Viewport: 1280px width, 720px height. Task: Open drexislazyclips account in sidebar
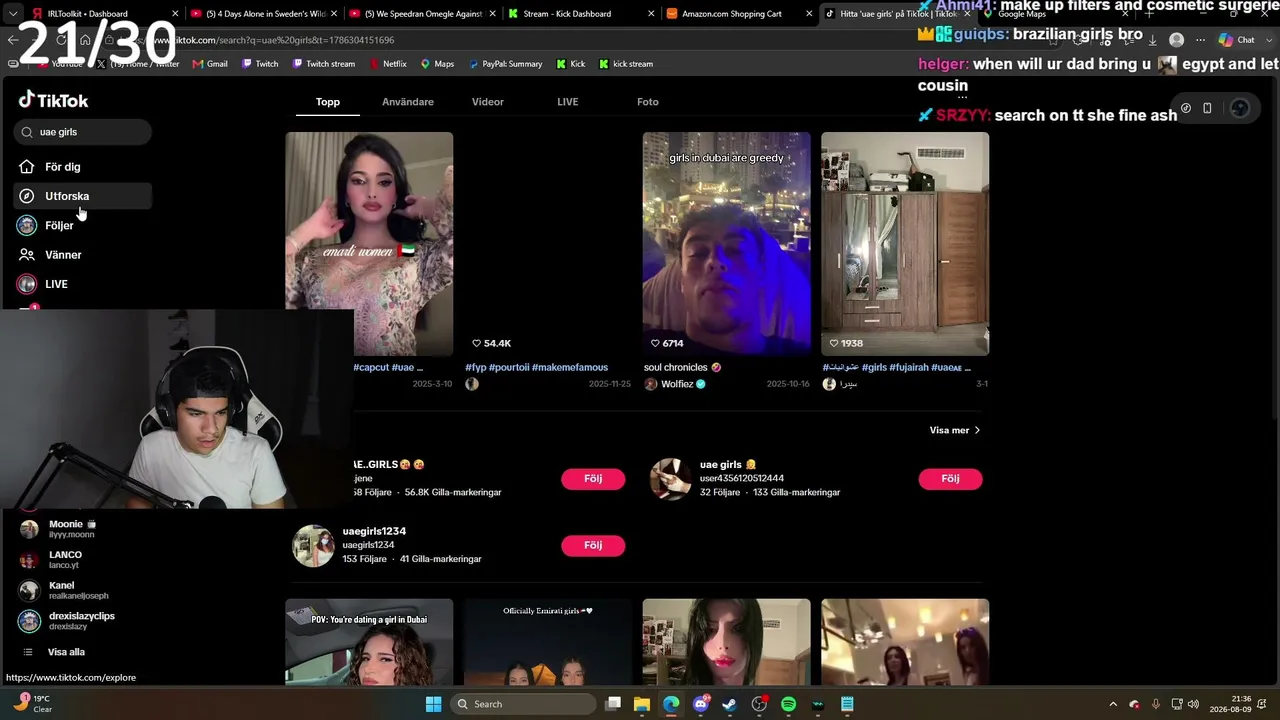(x=82, y=621)
